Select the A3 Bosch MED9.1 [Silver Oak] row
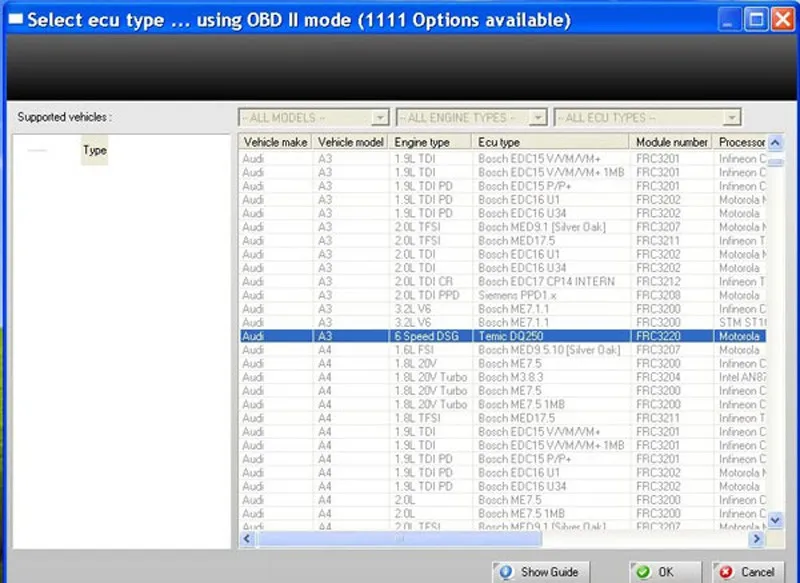This screenshot has width=800, height=583. click(x=503, y=227)
